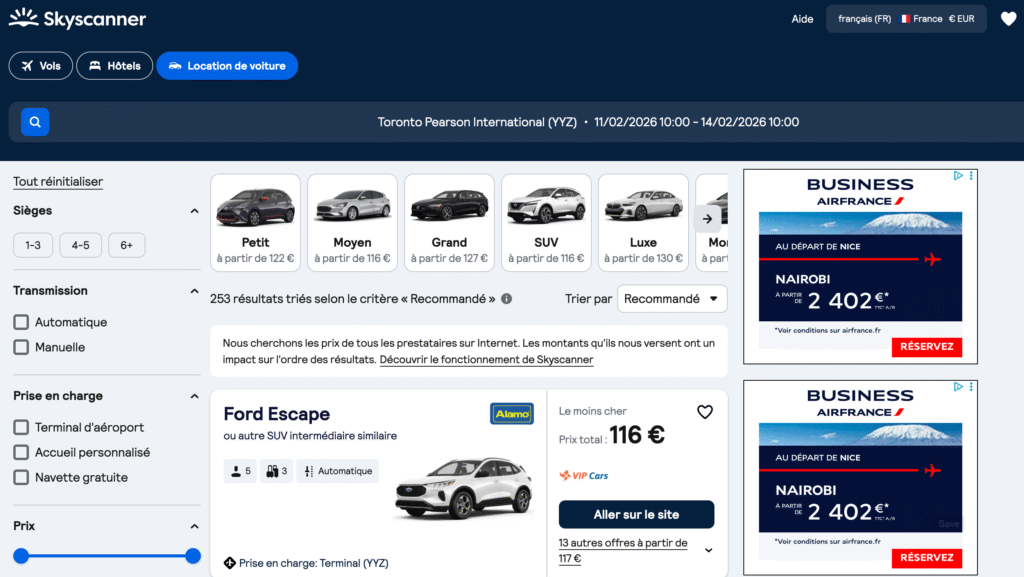Choose the Grand car category

pyautogui.click(x=449, y=223)
